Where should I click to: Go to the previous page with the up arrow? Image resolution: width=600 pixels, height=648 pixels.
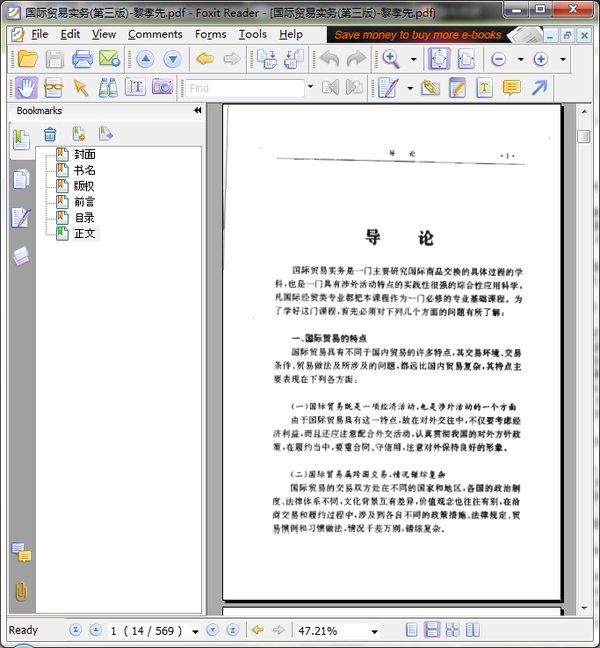[145, 59]
